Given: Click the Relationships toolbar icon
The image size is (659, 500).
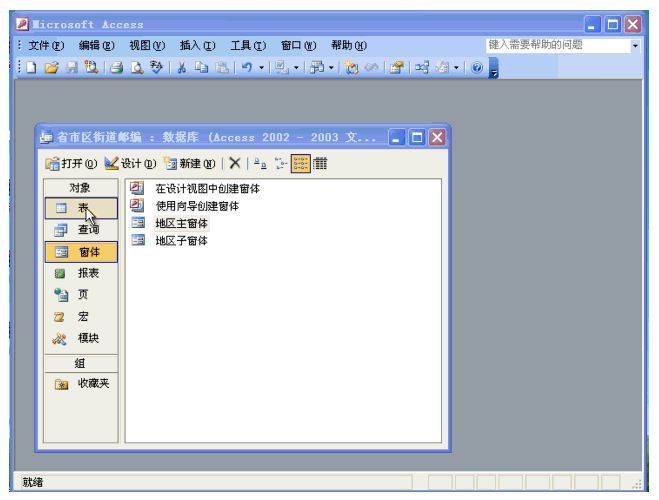Looking at the screenshot, I should coord(422,68).
